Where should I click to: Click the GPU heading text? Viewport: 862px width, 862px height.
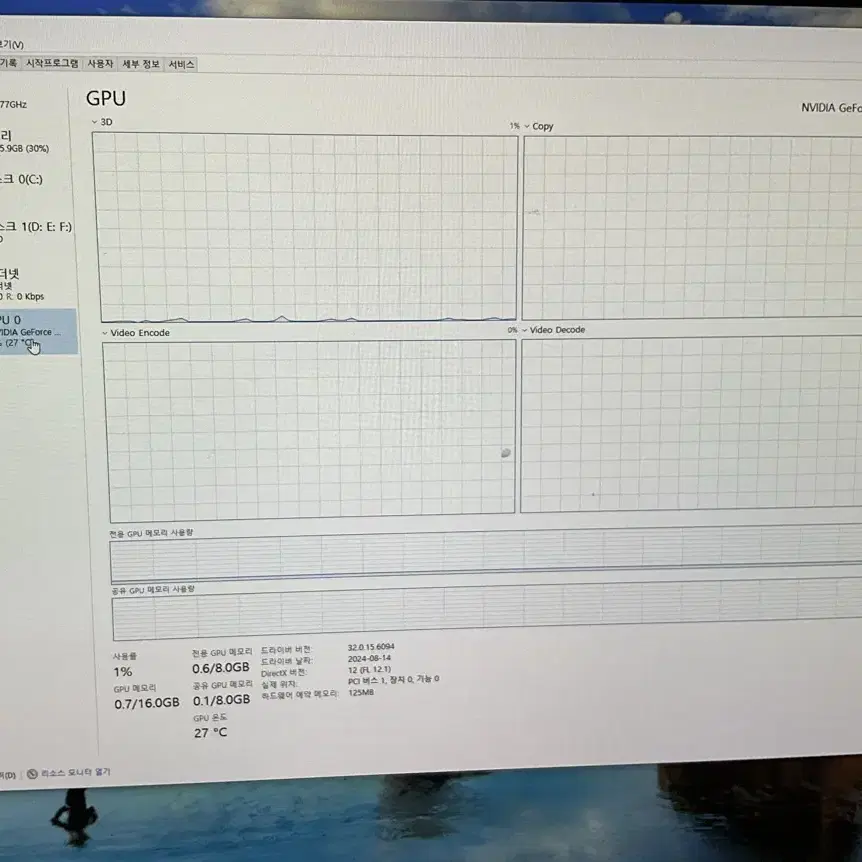pos(106,98)
